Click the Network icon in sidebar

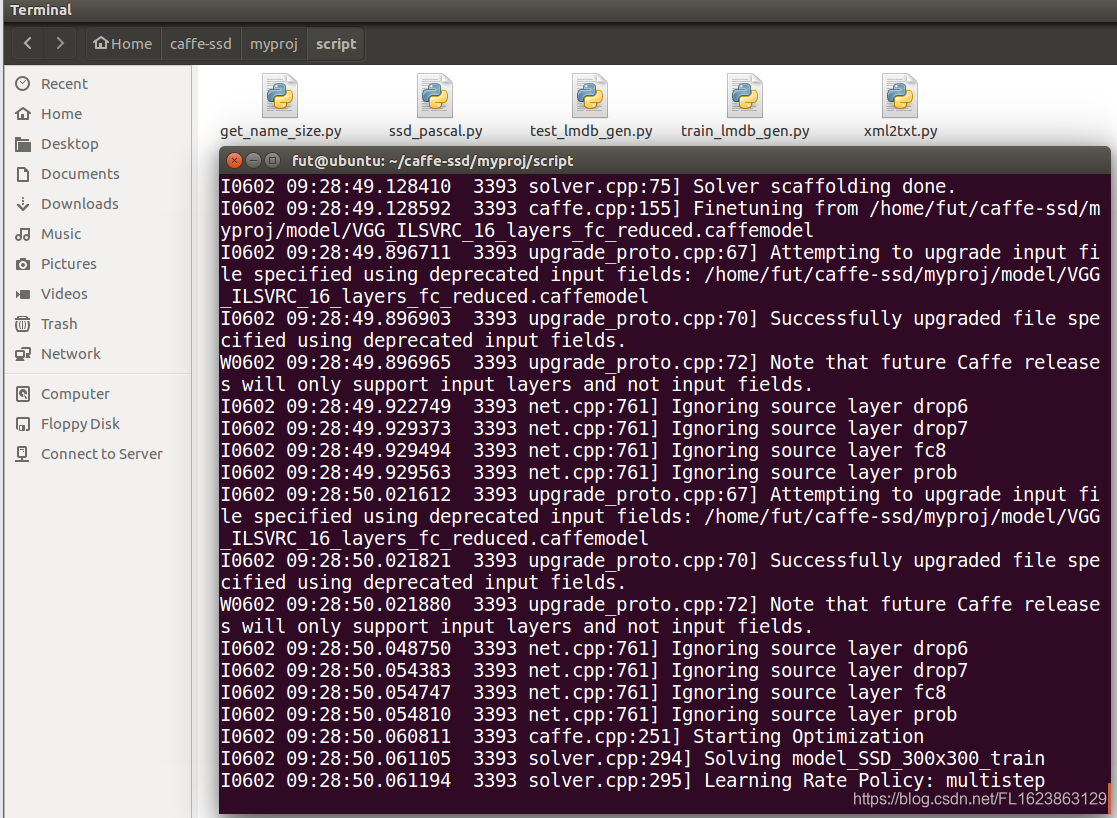(x=23, y=354)
